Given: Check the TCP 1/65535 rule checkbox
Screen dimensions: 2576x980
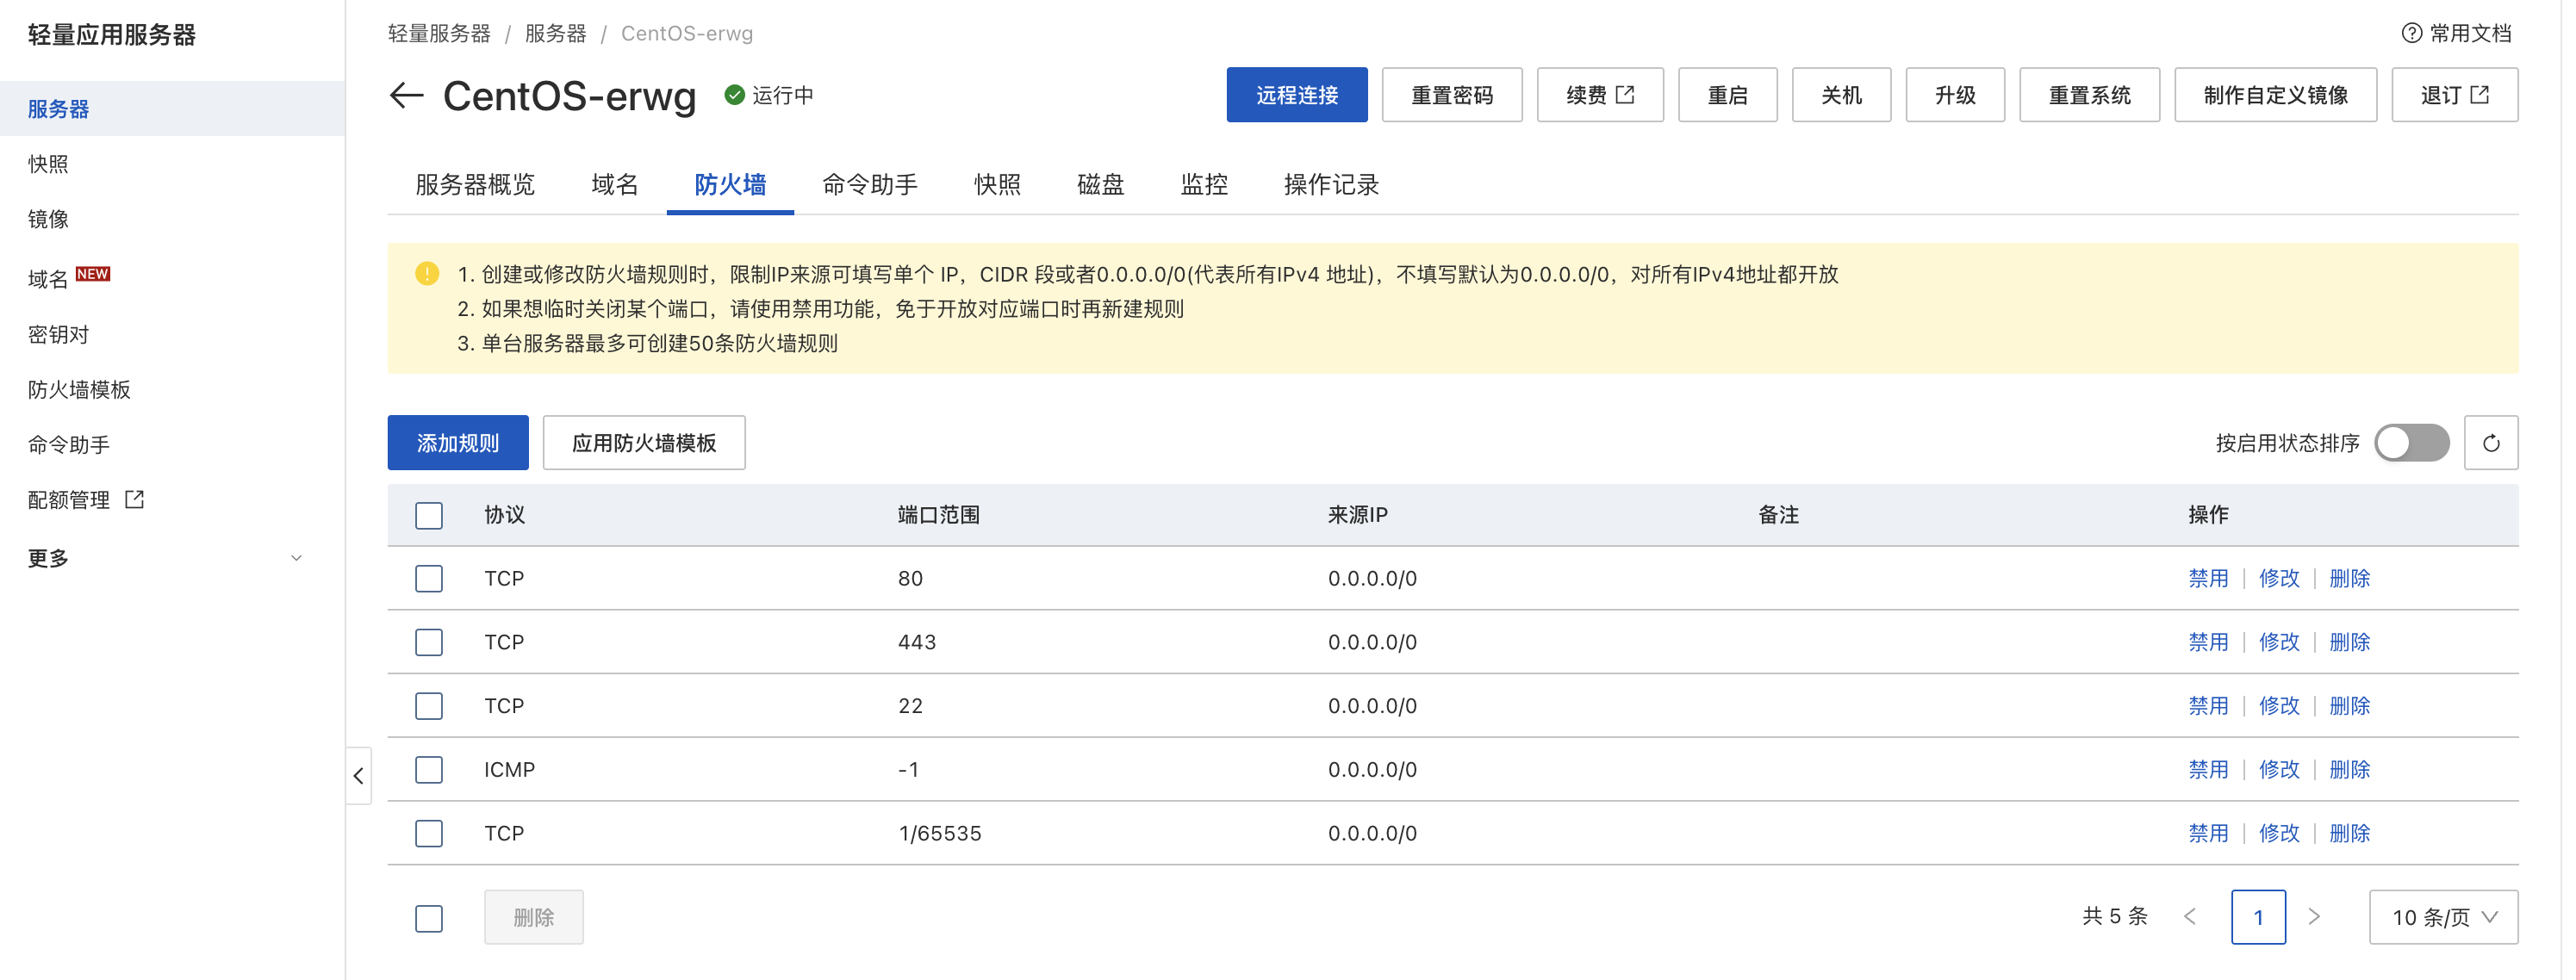Looking at the screenshot, I should coord(429,833).
